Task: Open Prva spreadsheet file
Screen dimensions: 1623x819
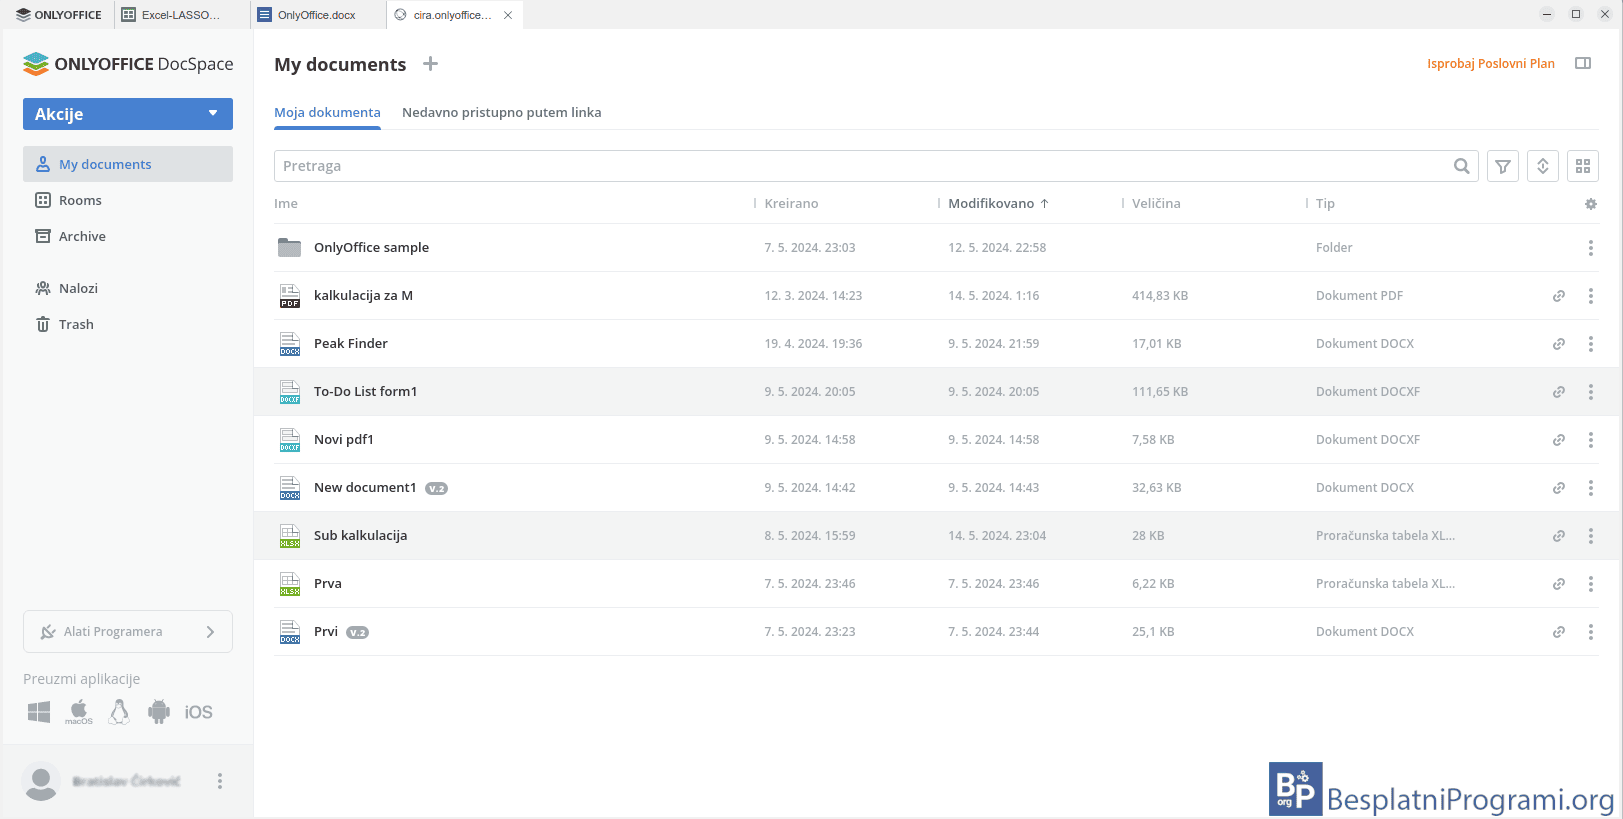Action: (327, 584)
